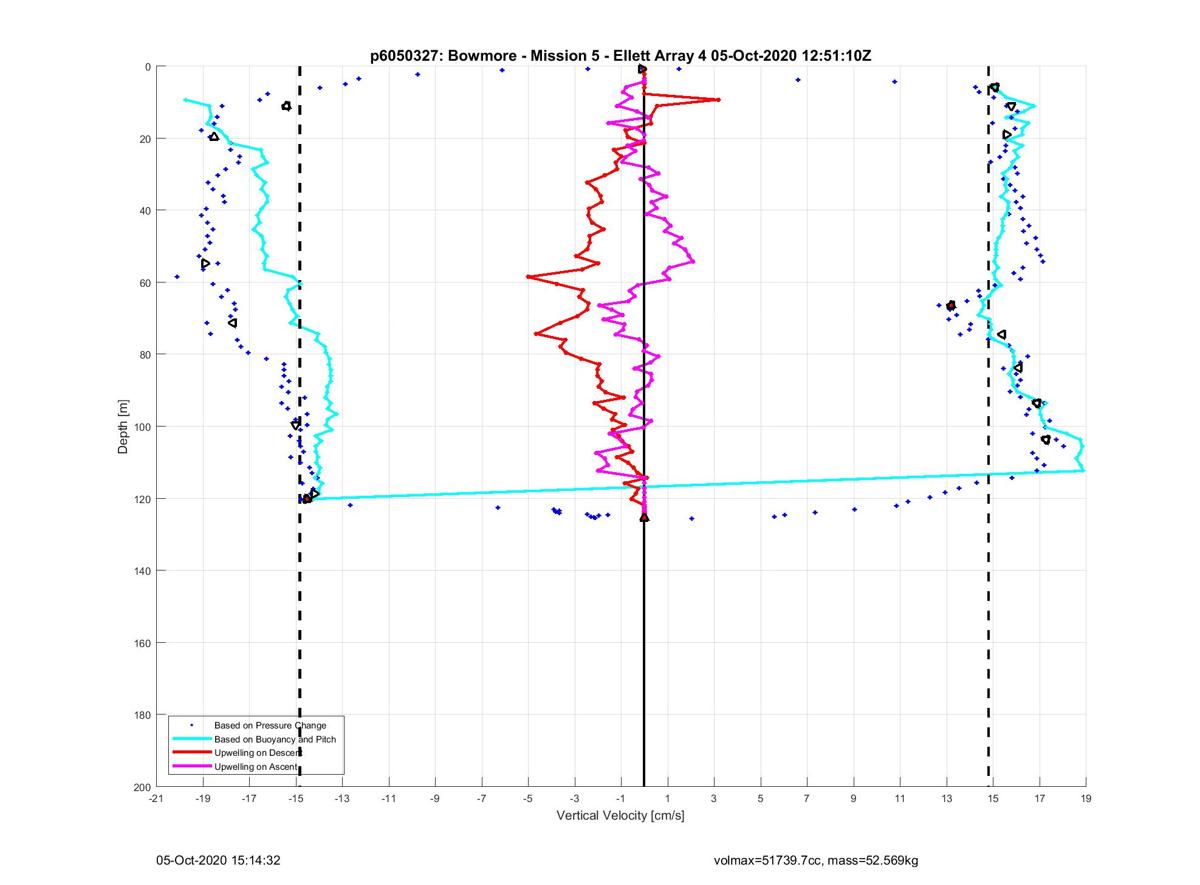1200x885 pixels.
Task: Click the cyan line sample in the legend
Action: pos(191,739)
